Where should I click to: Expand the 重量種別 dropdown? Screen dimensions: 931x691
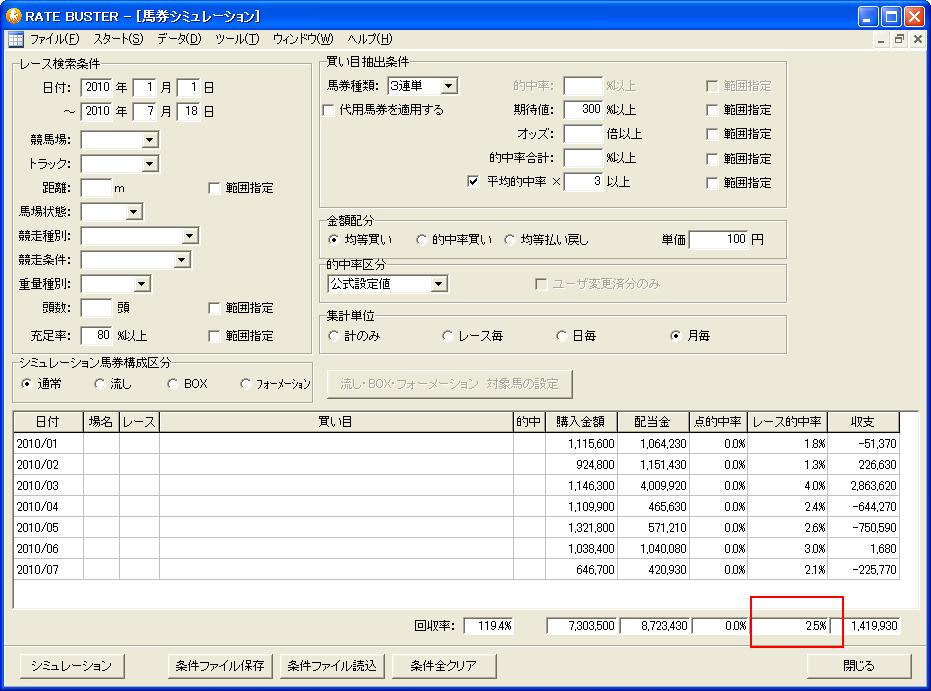click(x=142, y=284)
